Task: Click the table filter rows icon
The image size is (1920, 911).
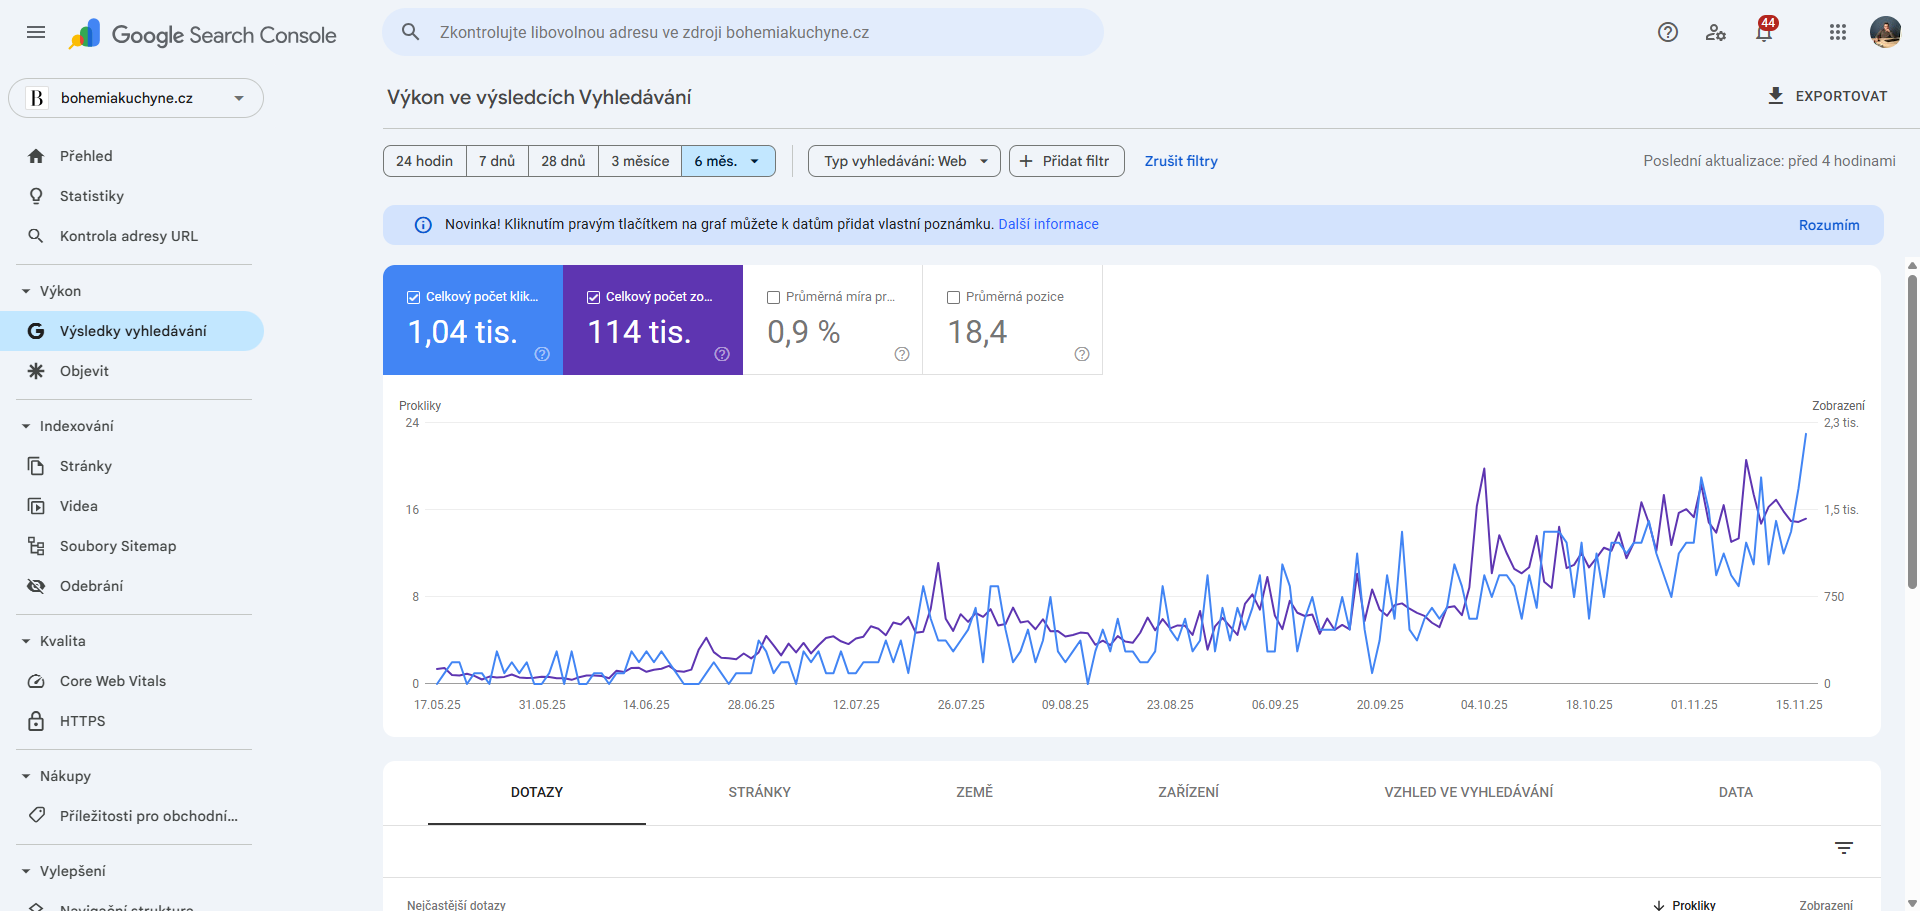Action: click(x=1844, y=848)
